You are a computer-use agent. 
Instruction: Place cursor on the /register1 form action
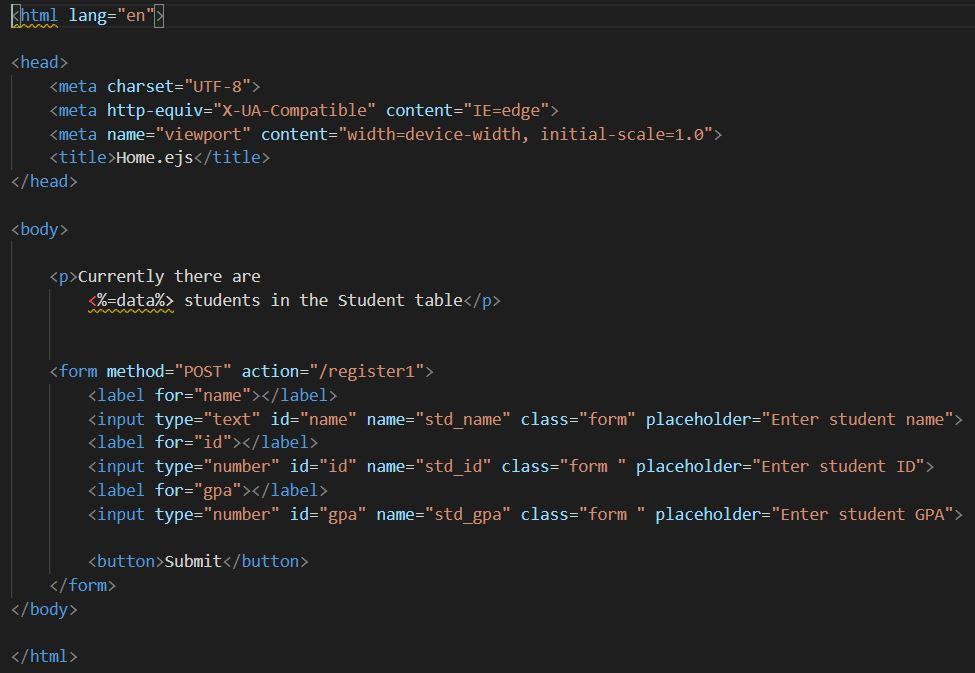pos(361,371)
